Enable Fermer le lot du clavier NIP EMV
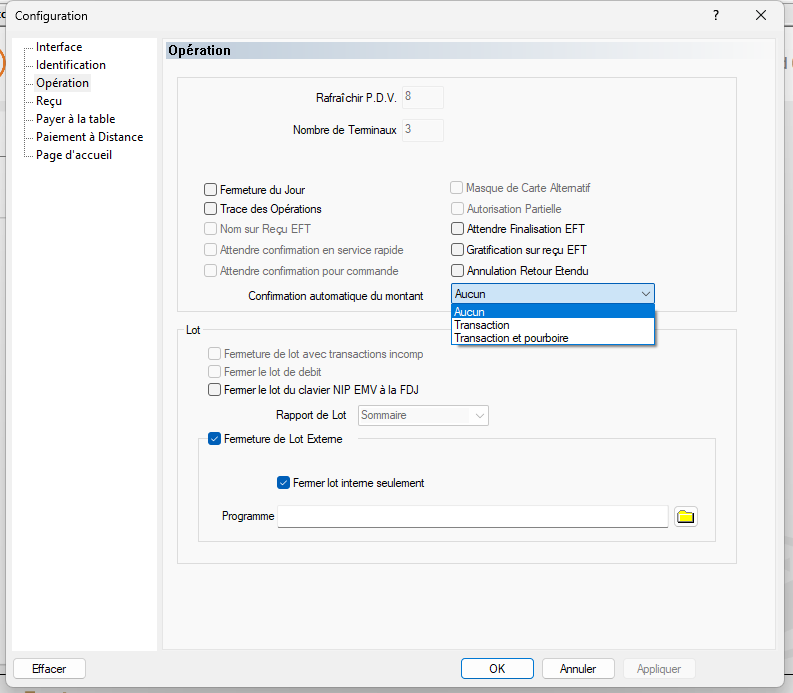793x693 pixels. 214,390
